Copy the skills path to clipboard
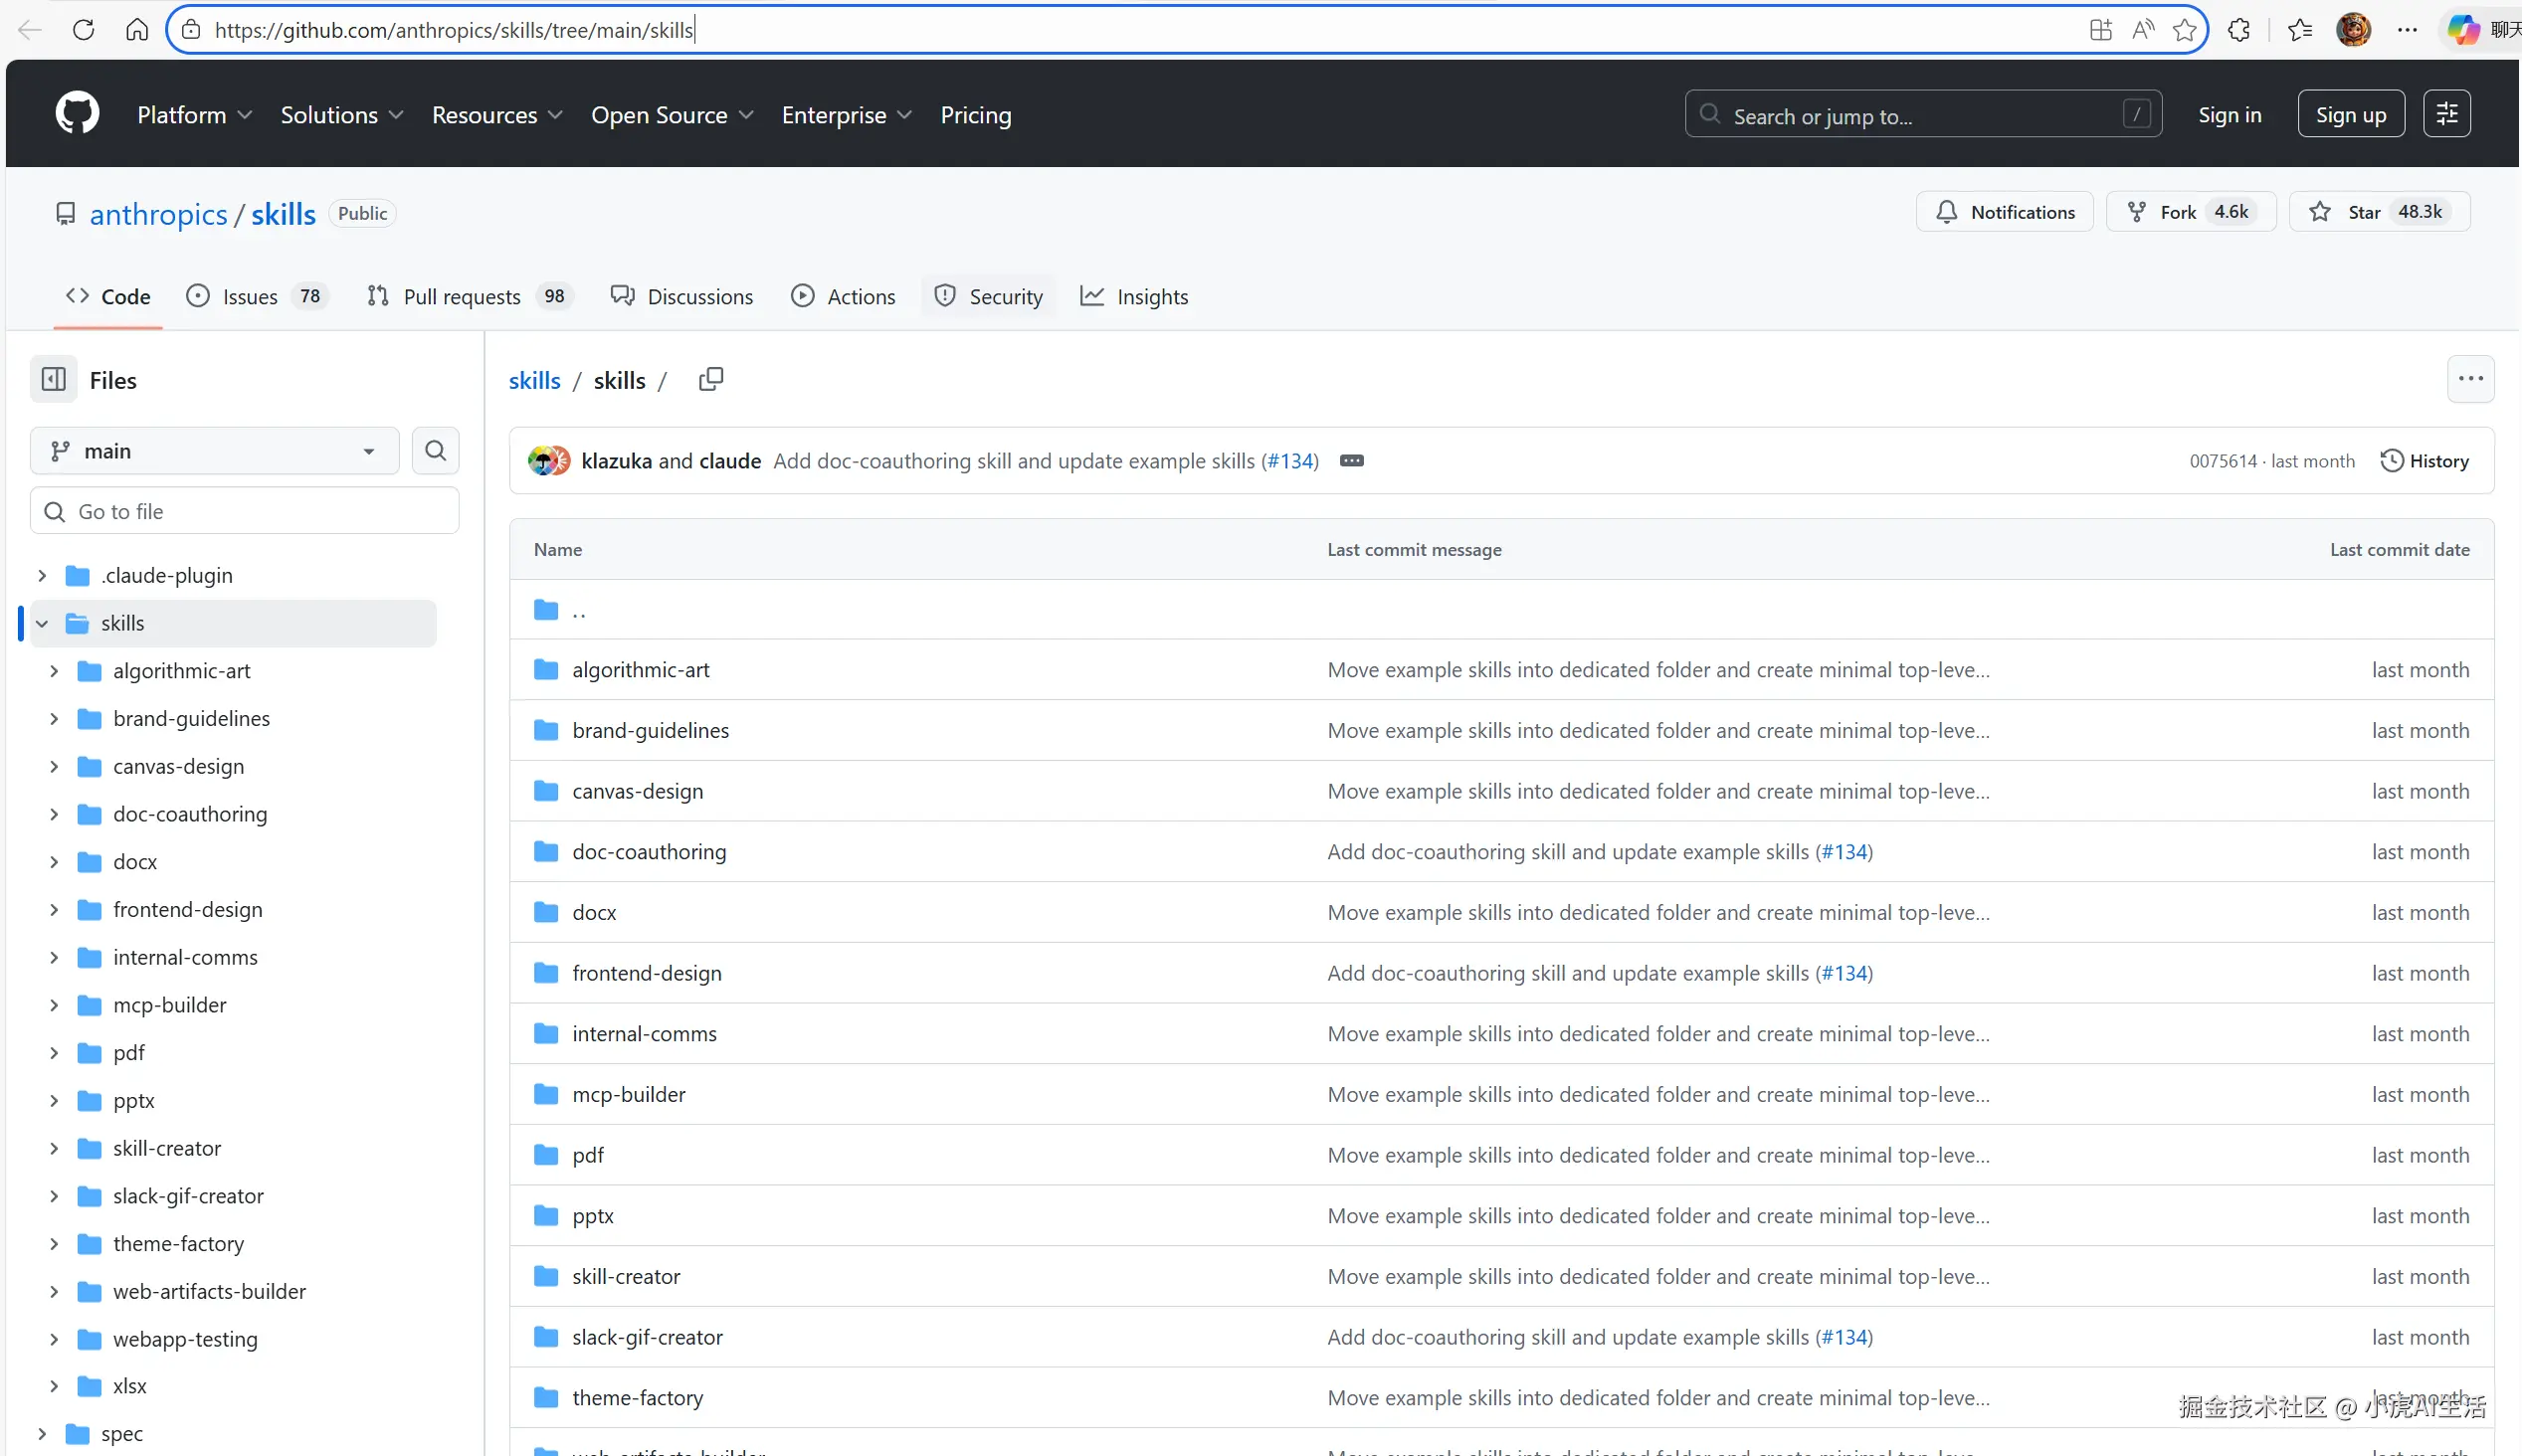This screenshot has width=2522, height=1456. tap(711, 380)
